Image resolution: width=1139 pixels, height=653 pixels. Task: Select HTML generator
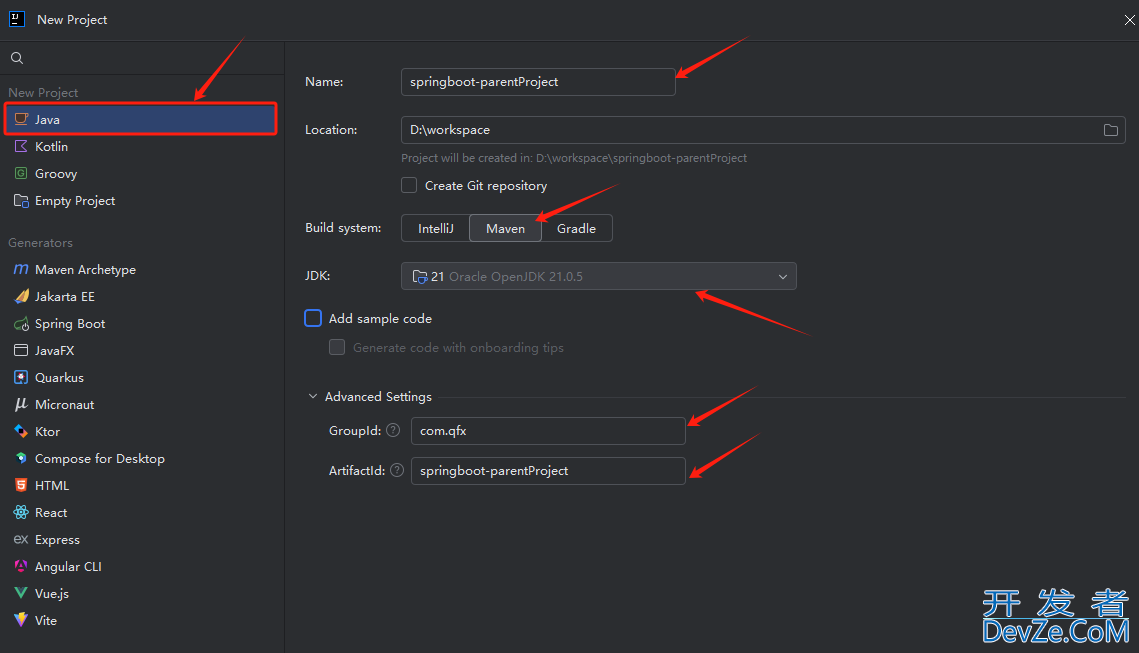[x=140, y=485]
